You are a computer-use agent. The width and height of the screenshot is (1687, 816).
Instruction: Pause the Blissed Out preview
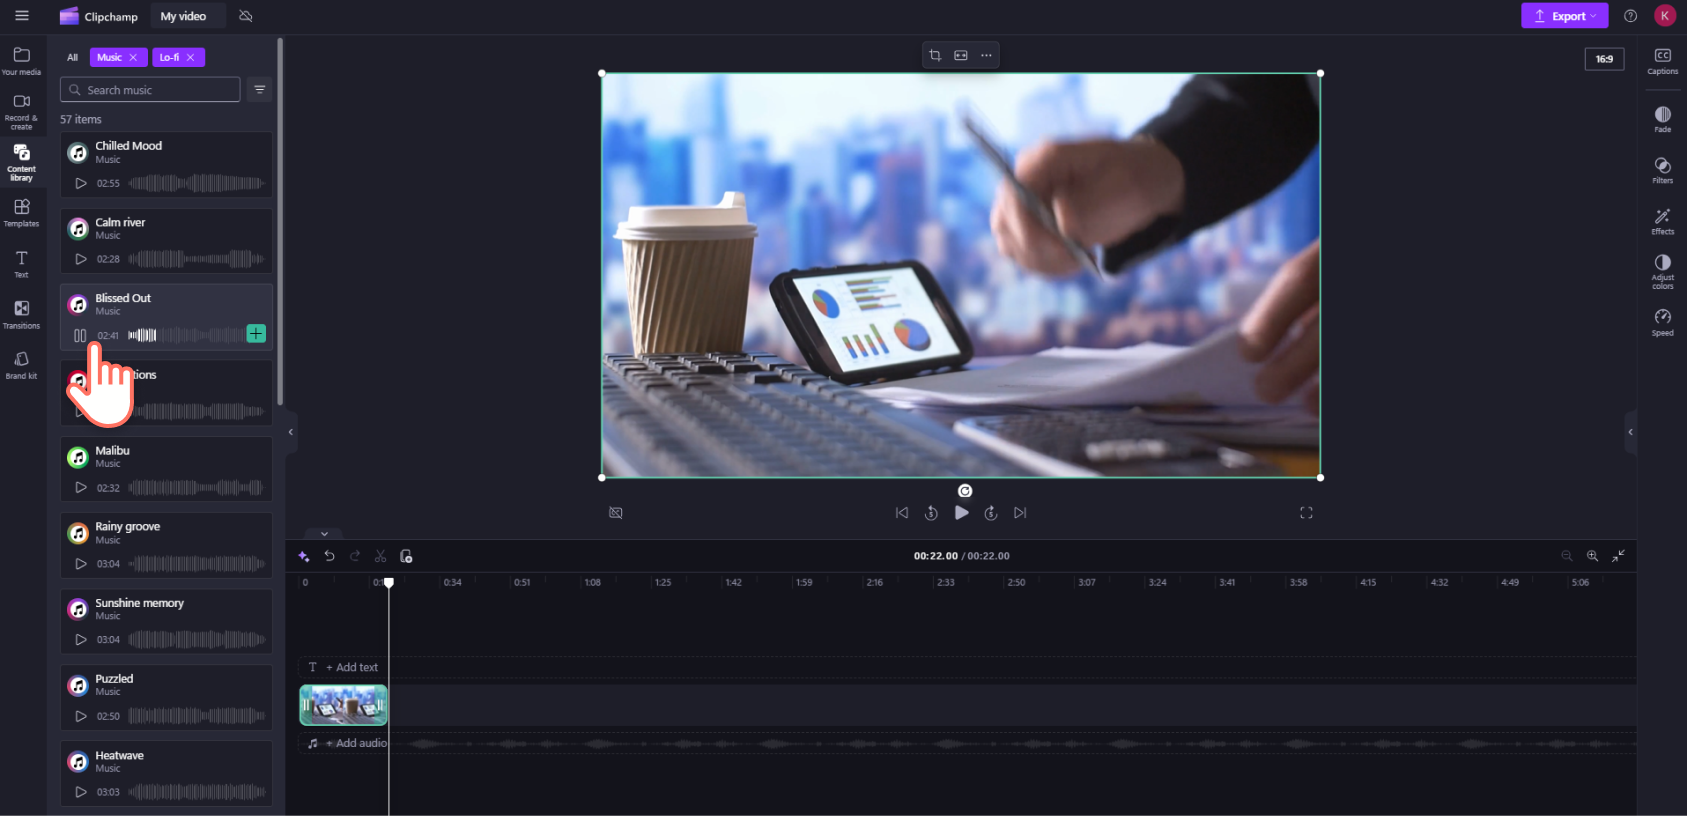pos(80,335)
